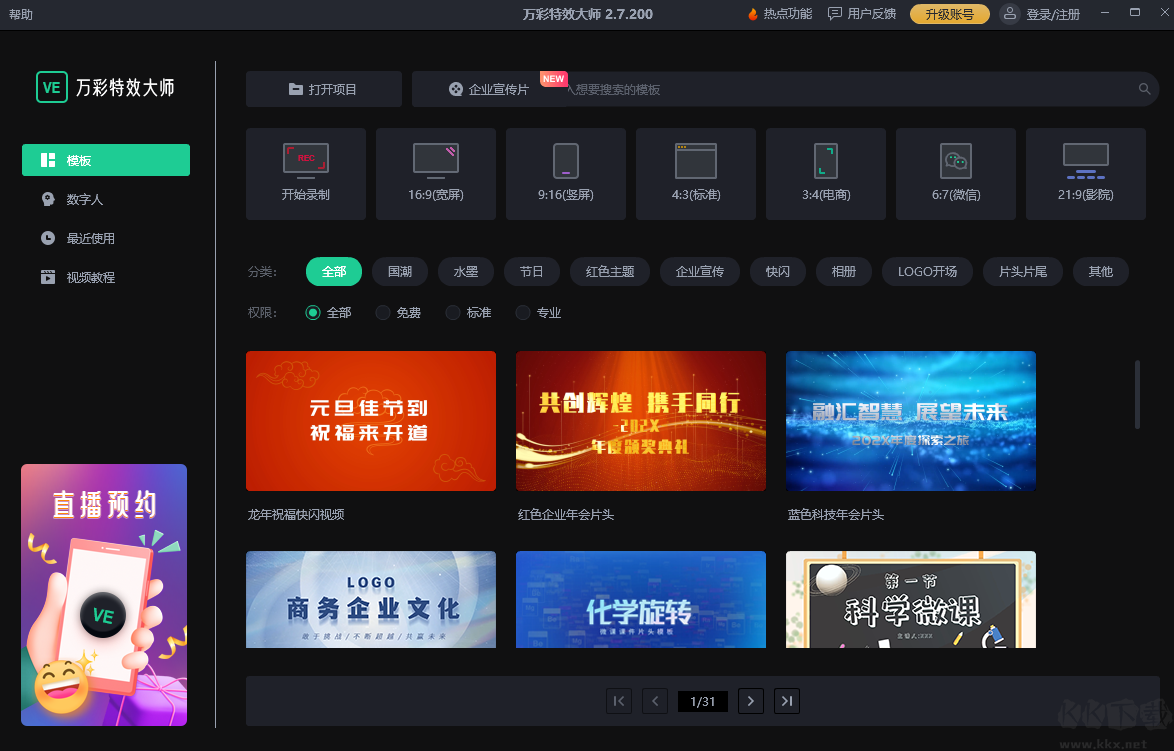
Task: Switch category to 红色主题
Action: pos(609,271)
